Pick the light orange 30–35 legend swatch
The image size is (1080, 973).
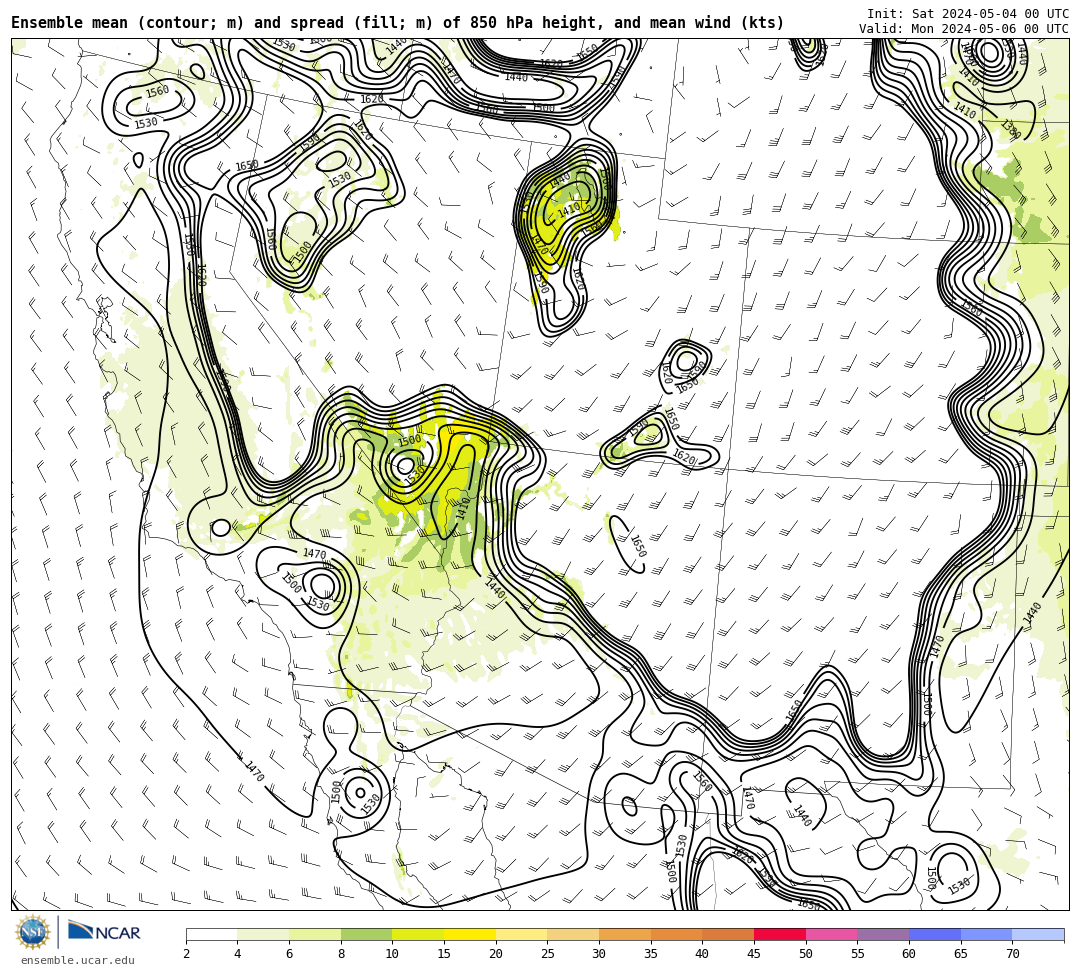(x=625, y=934)
